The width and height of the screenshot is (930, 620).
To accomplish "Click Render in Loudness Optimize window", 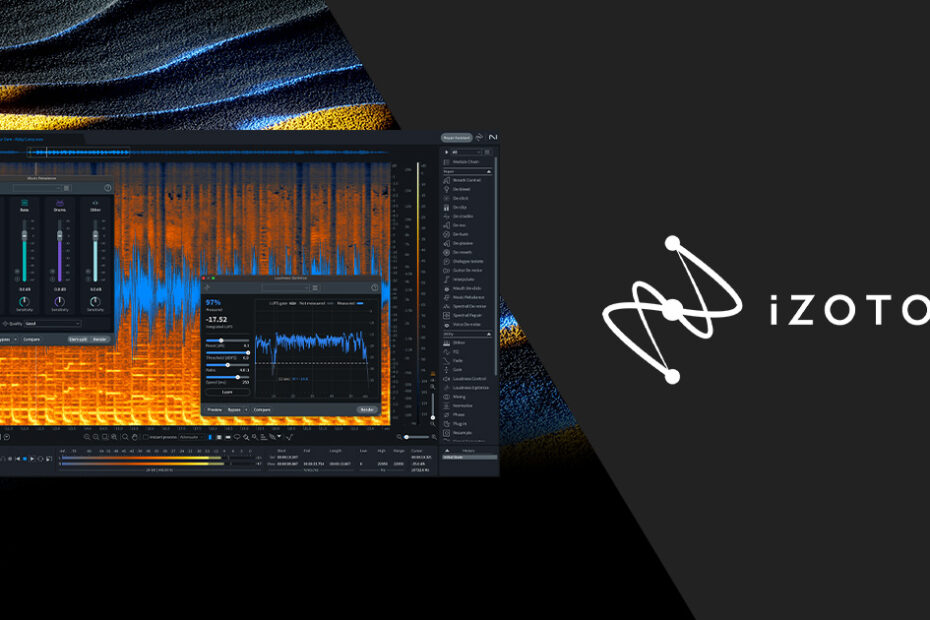I will [x=367, y=410].
